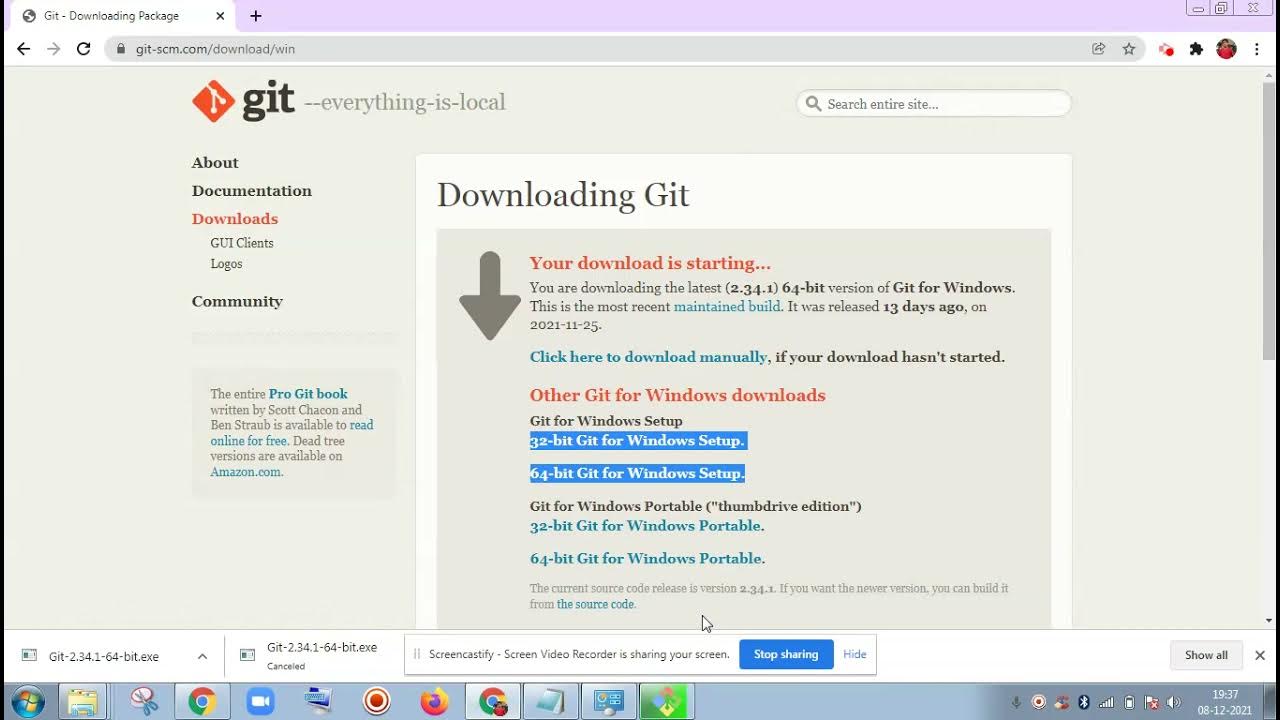Open Snipping Tool from the taskbar
The width and height of the screenshot is (1280, 720).
pos(144,702)
